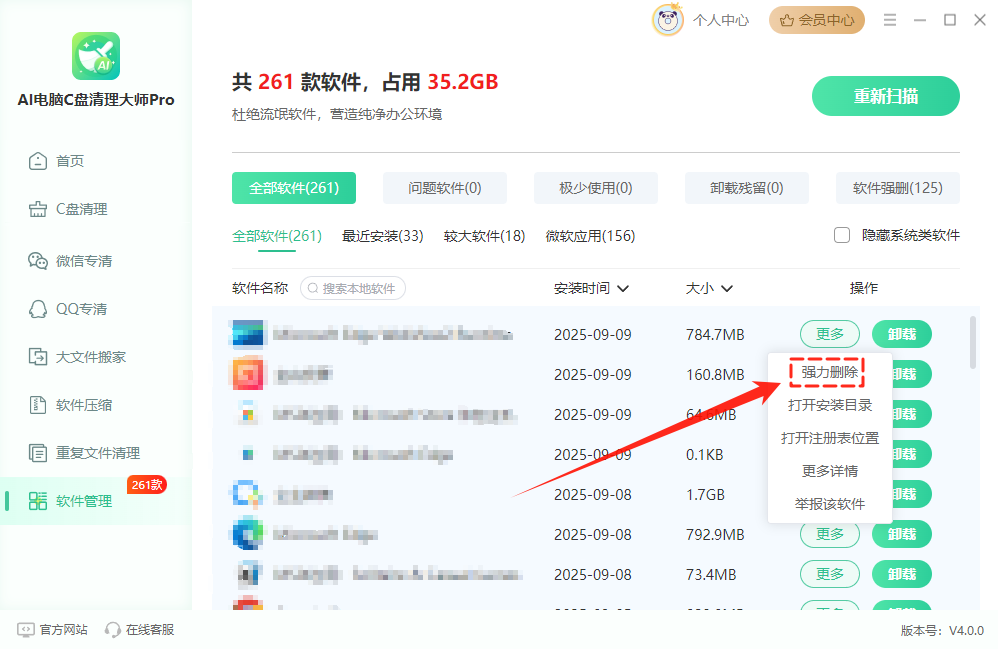The height and width of the screenshot is (649, 998).
Task: Switch to 全部软件(261) green tab
Action: [293, 188]
